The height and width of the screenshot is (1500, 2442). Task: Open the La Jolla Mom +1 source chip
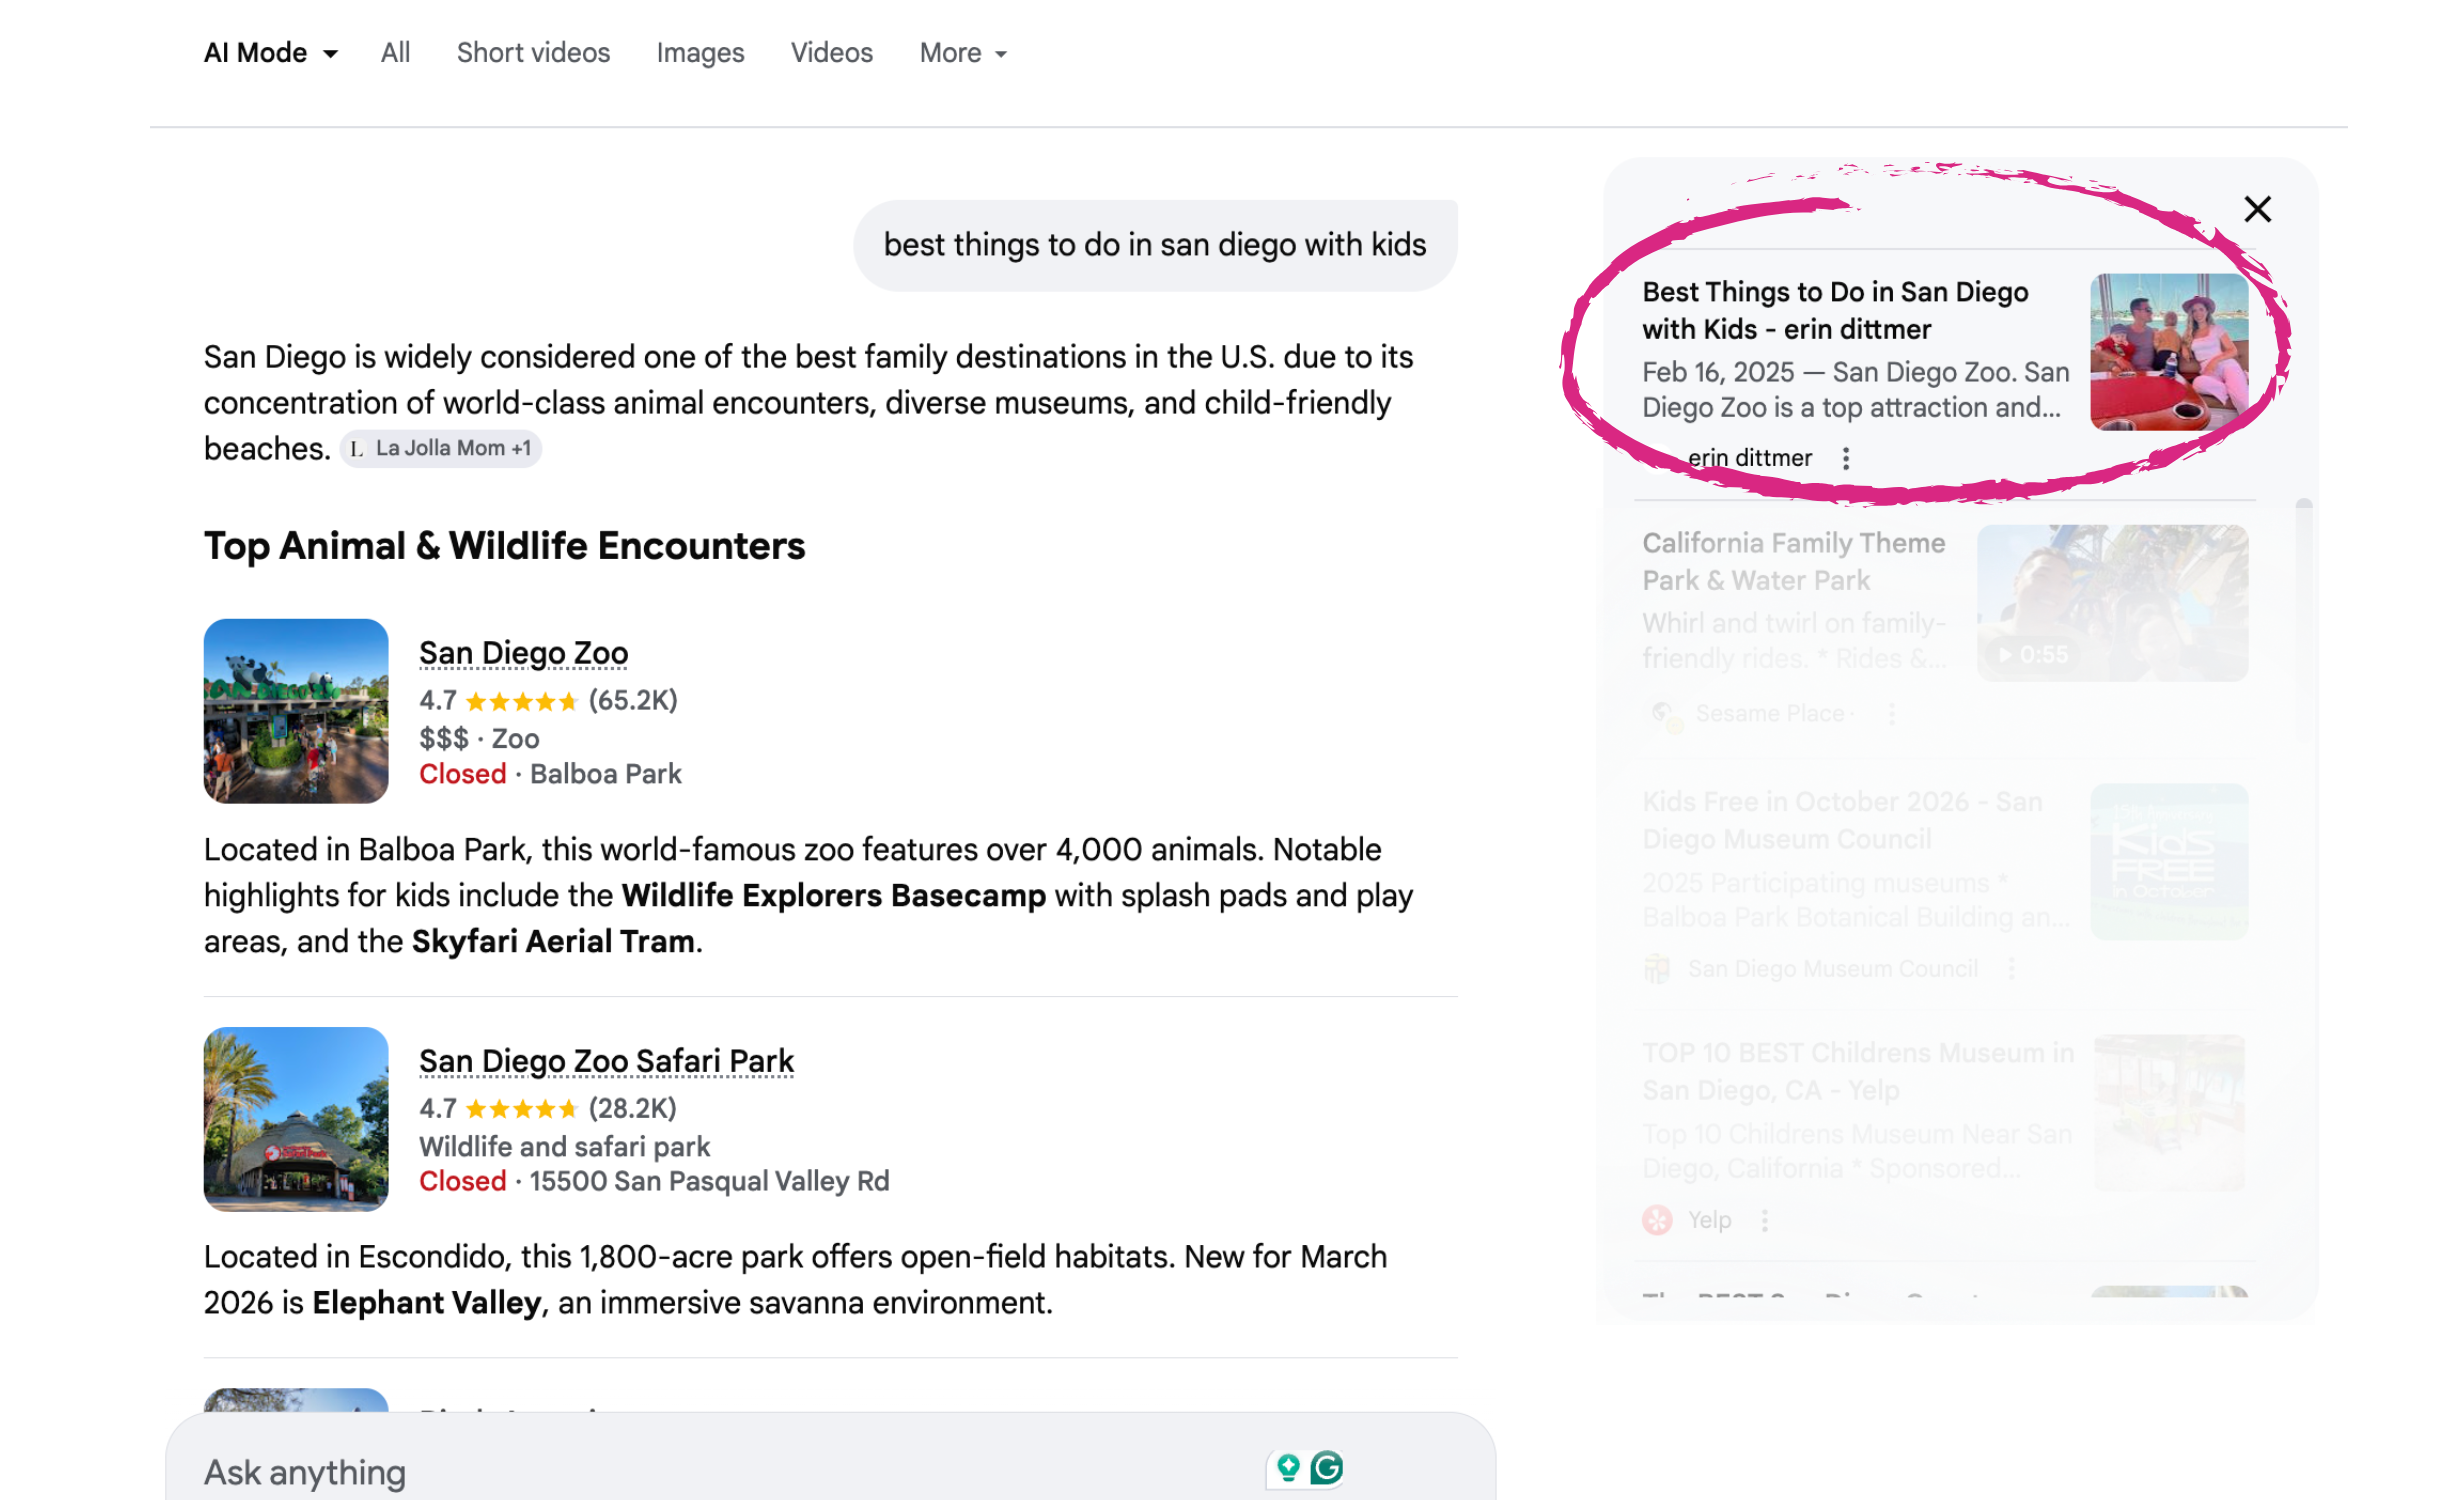tap(441, 449)
